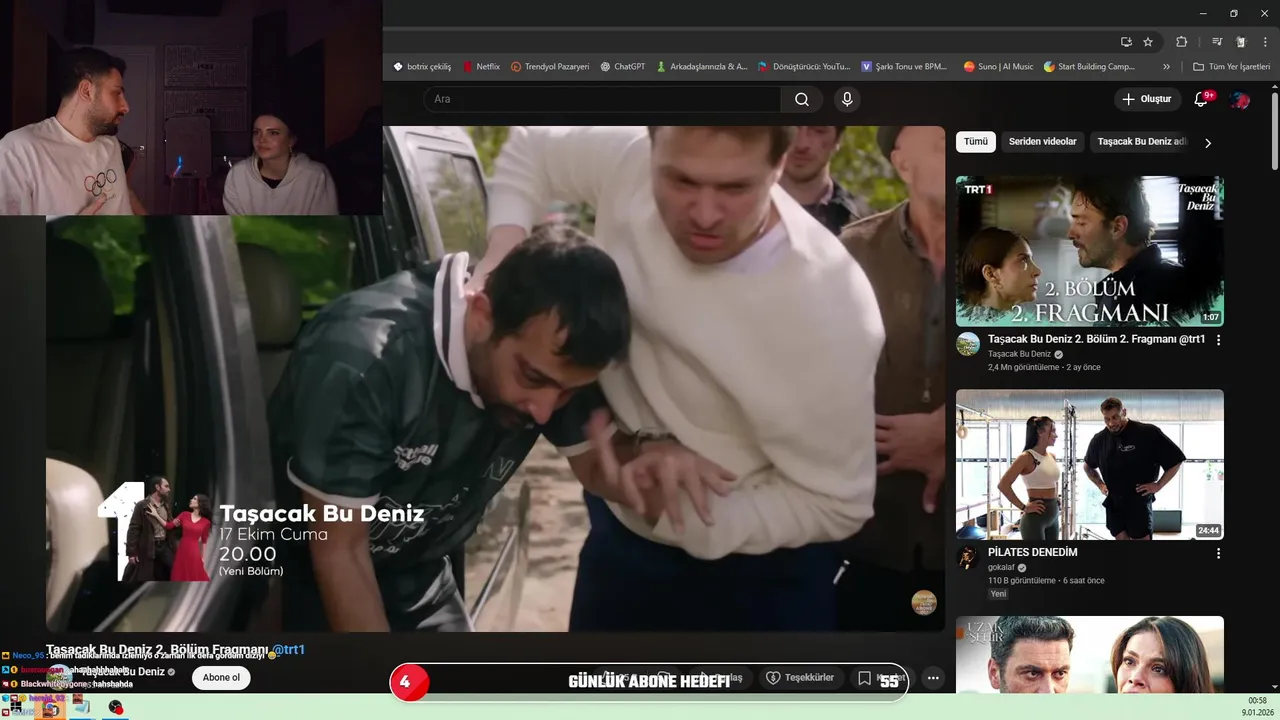Open Arkadaşlarınızla & A... bookmark

click(x=702, y=67)
